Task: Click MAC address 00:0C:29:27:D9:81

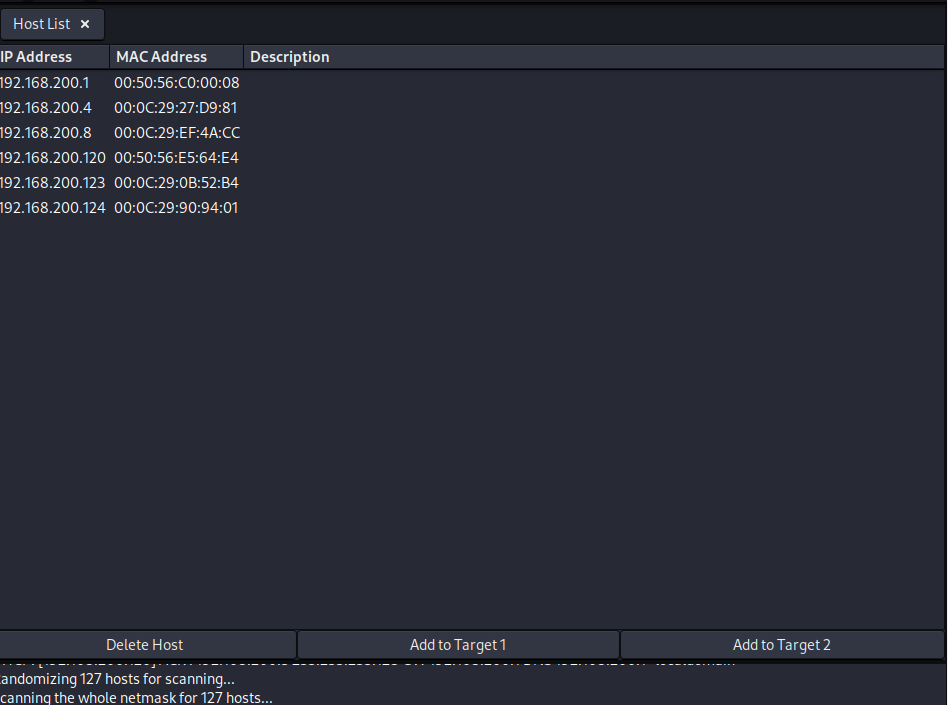Action: click(176, 108)
